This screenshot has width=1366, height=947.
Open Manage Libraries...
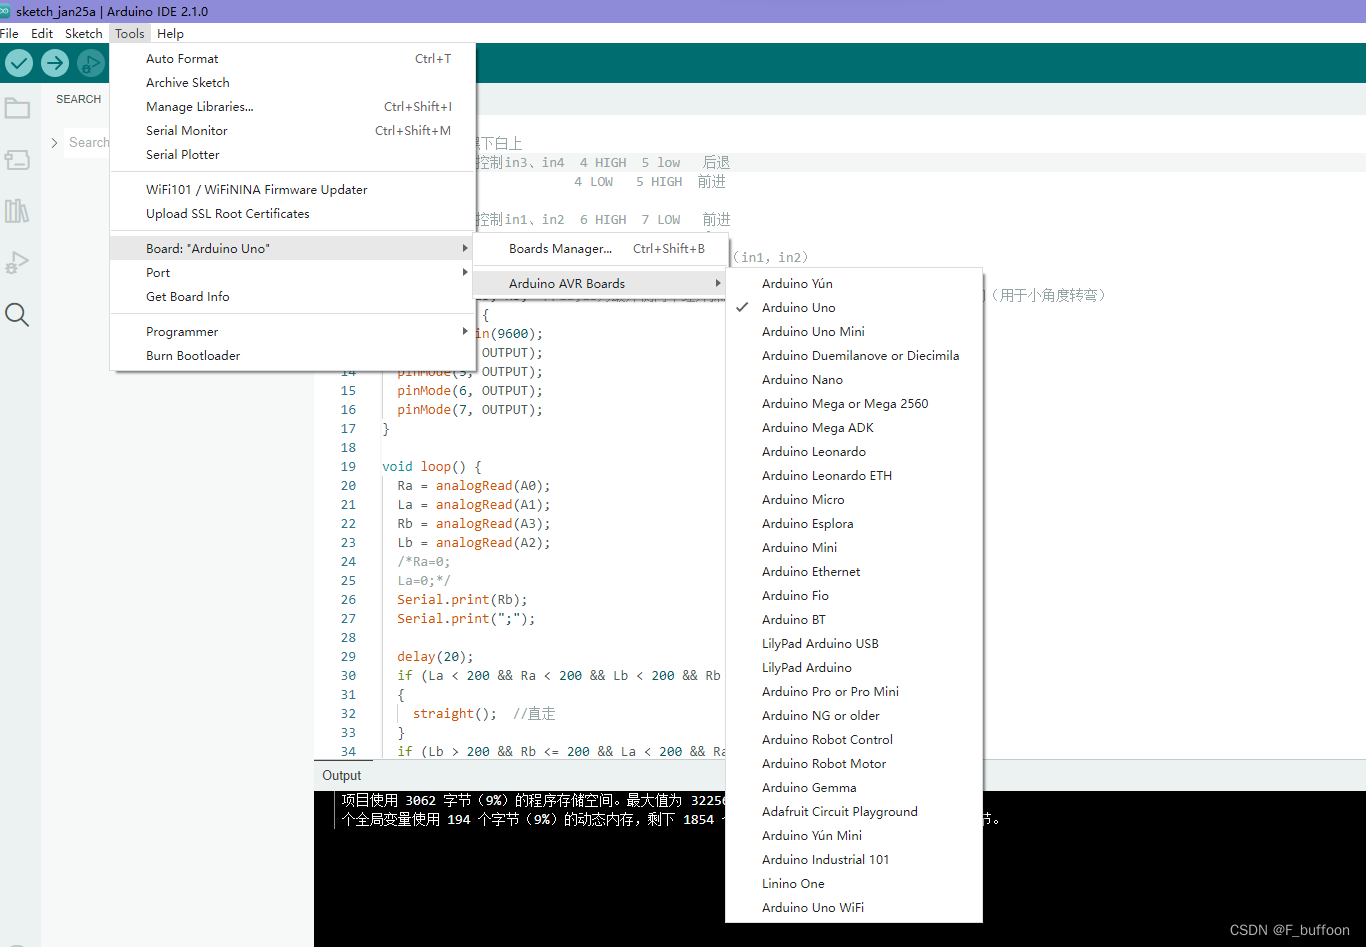[x=292, y=106]
